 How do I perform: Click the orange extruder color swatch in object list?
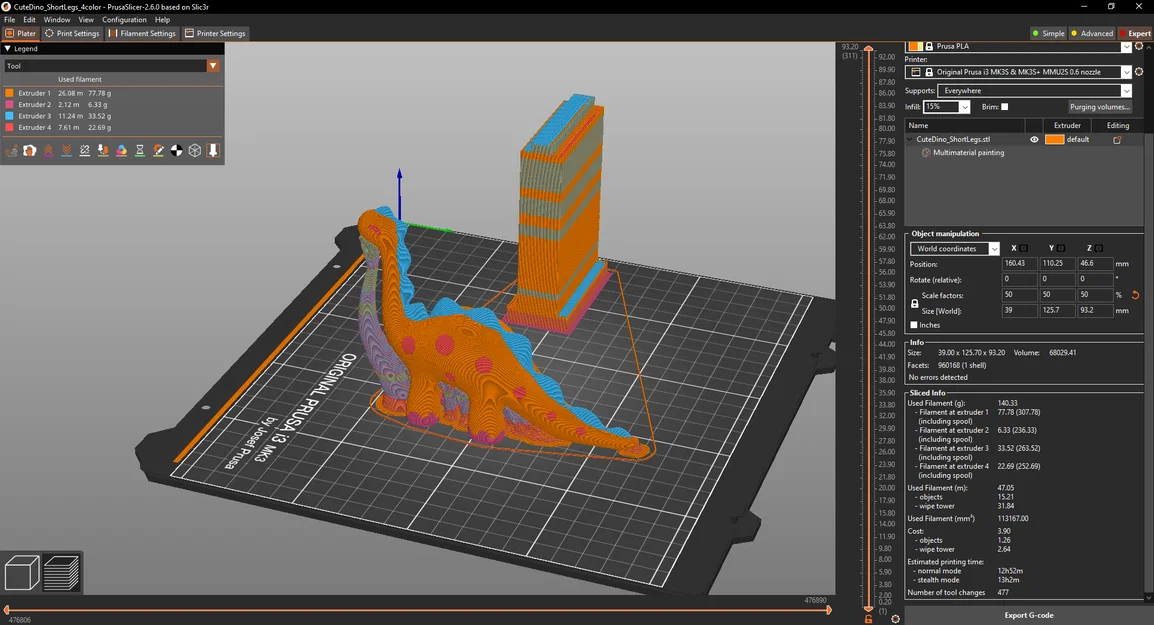[1054, 139]
